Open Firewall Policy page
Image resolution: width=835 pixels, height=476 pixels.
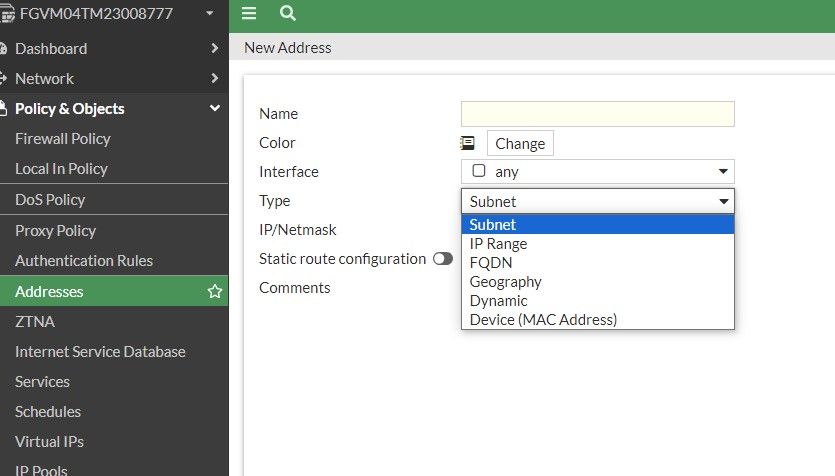[x=63, y=139]
